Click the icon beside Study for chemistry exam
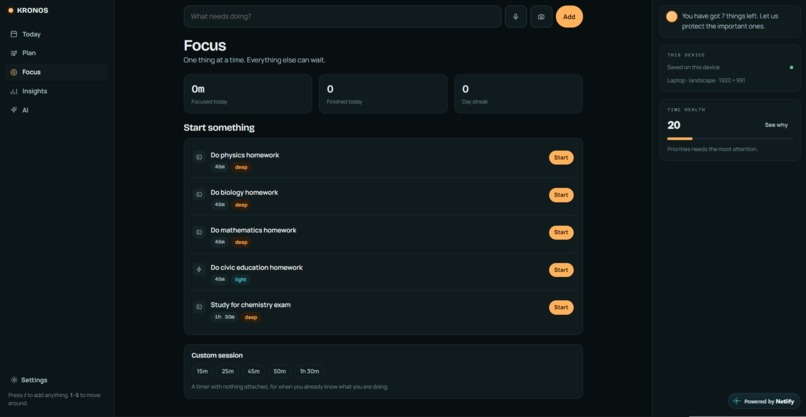Image resolution: width=806 pixels, height=417 pixels. click(x=199, y=307)
